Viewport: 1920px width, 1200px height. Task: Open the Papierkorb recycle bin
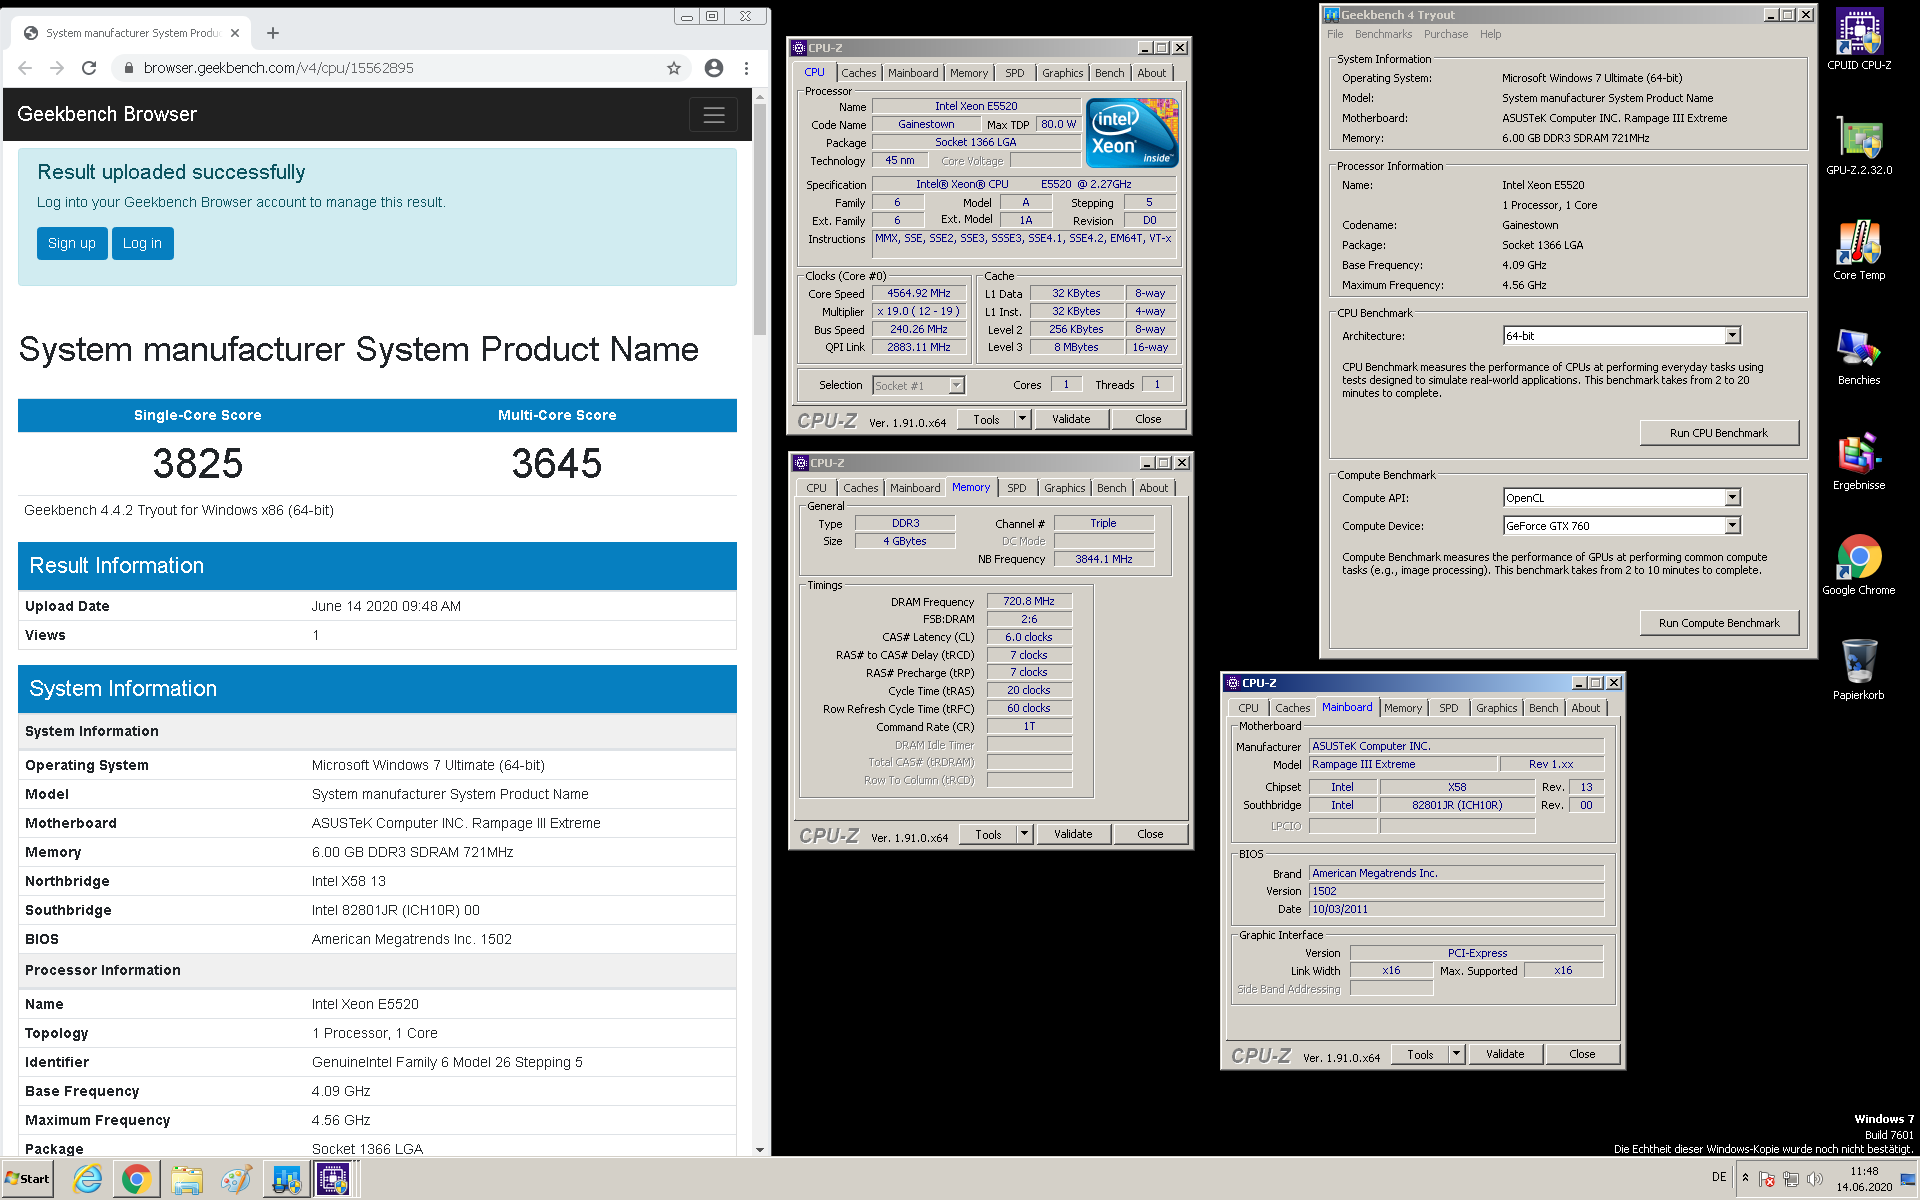(x=1859, y=670)
